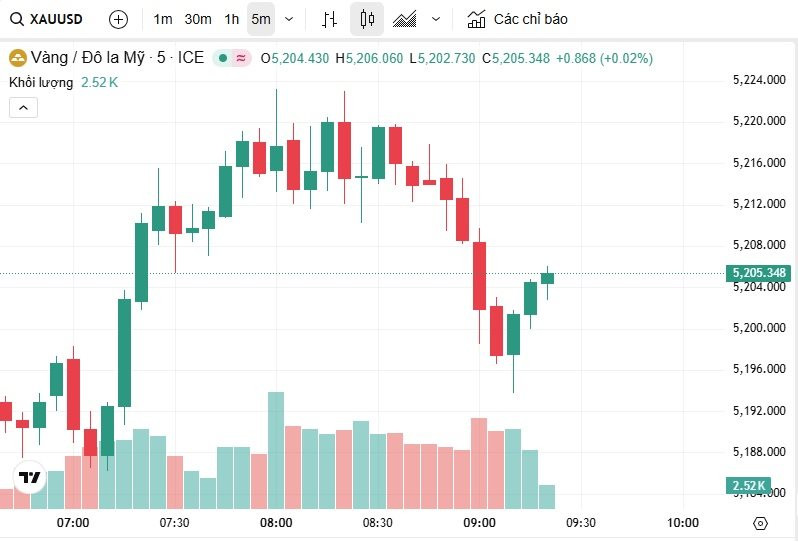
Task: Select the 1m timeframe
Action: [163, 19]
